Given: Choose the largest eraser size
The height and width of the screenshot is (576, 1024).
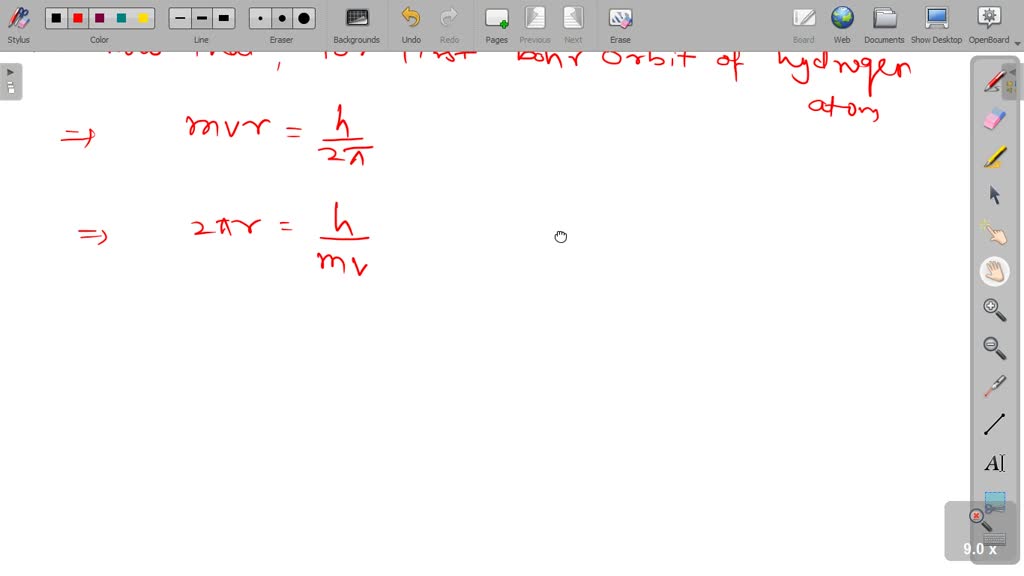Looking at the screenshot, I should [304, 18].
